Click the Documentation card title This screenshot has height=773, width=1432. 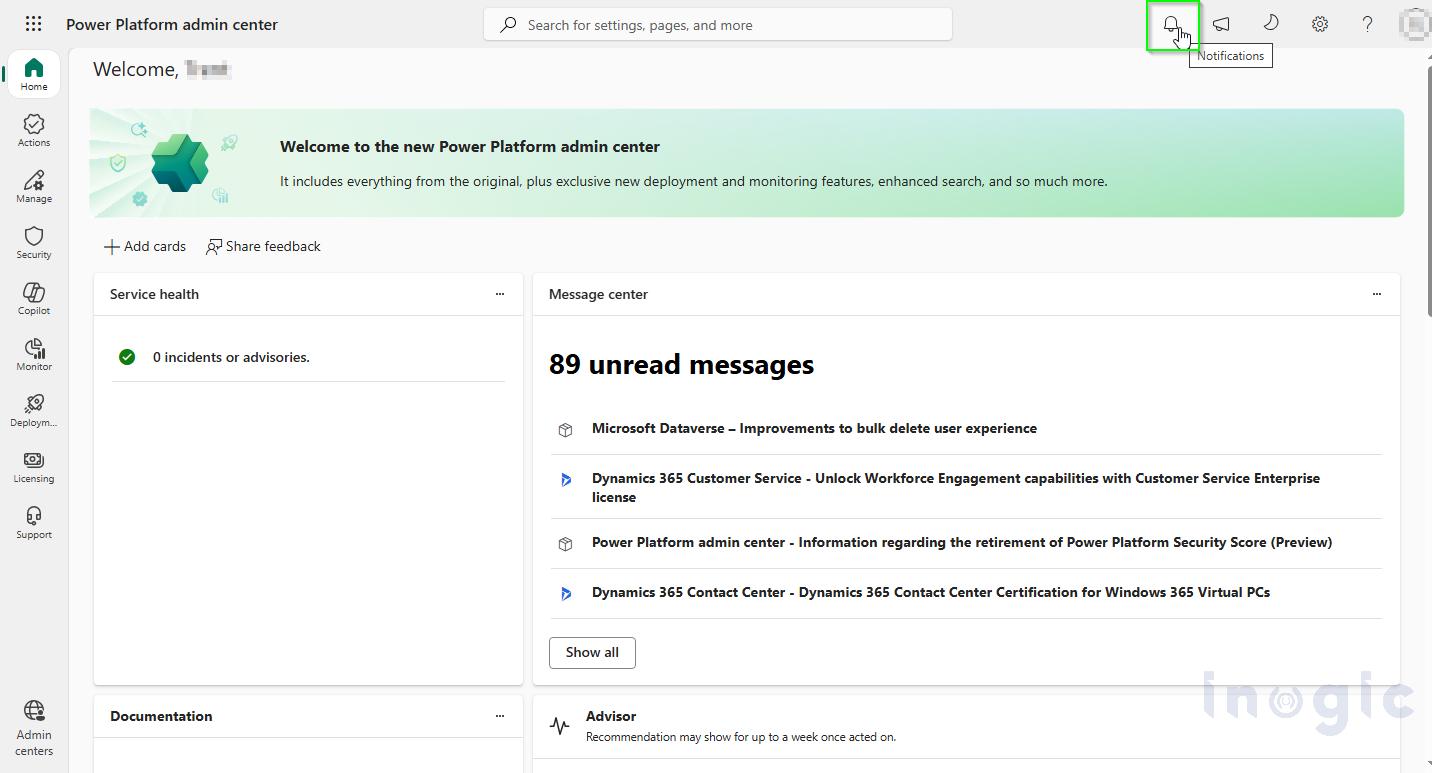(x=161, y=716)
